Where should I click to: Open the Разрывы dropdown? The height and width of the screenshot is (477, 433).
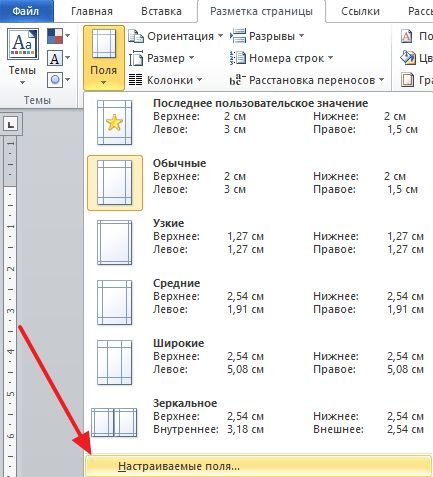[301, 35]
